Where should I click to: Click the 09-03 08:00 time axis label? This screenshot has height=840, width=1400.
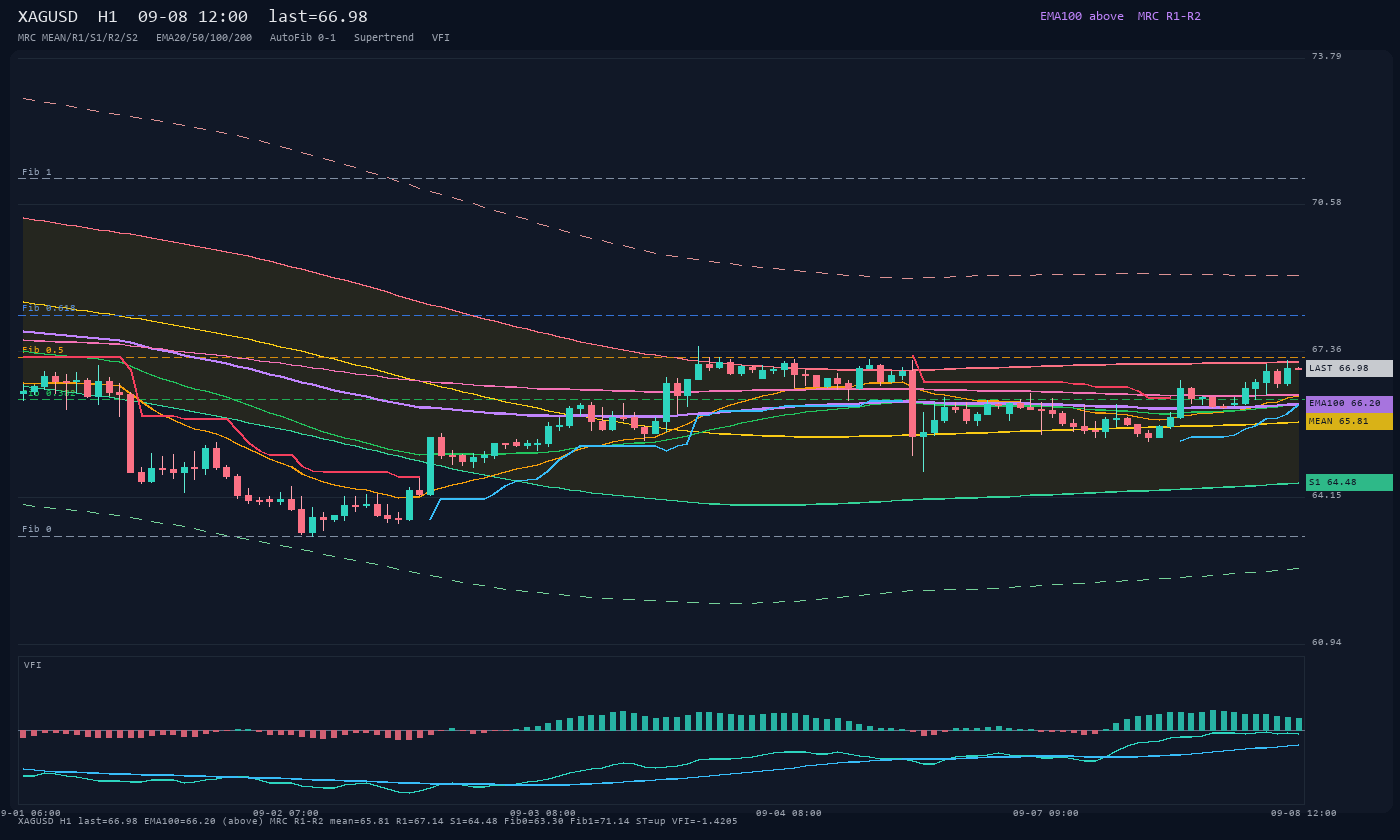click(x=543, y=813)
